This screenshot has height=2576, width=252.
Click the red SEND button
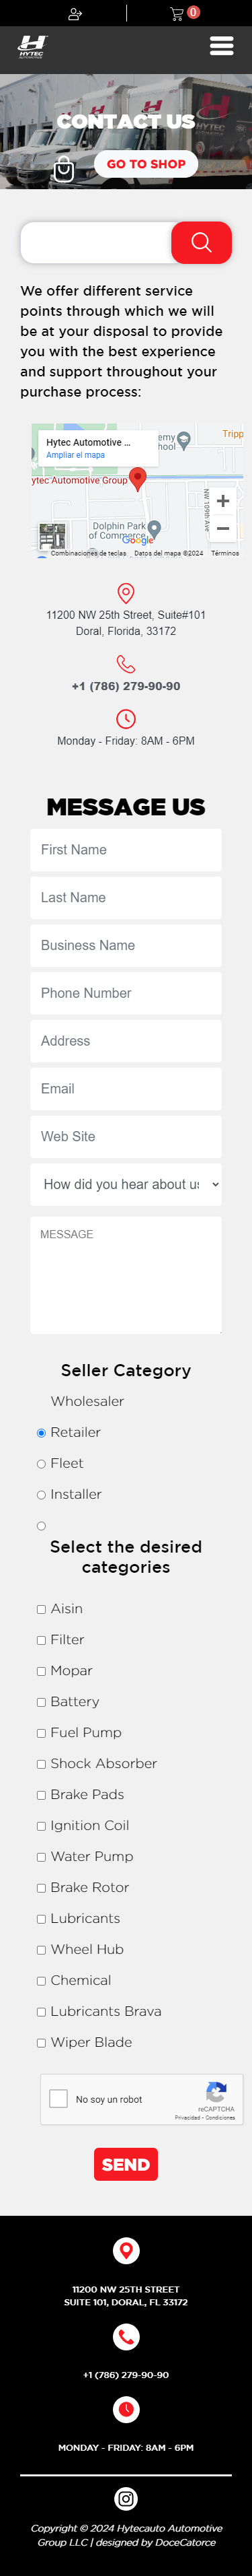pos(126,2165)
